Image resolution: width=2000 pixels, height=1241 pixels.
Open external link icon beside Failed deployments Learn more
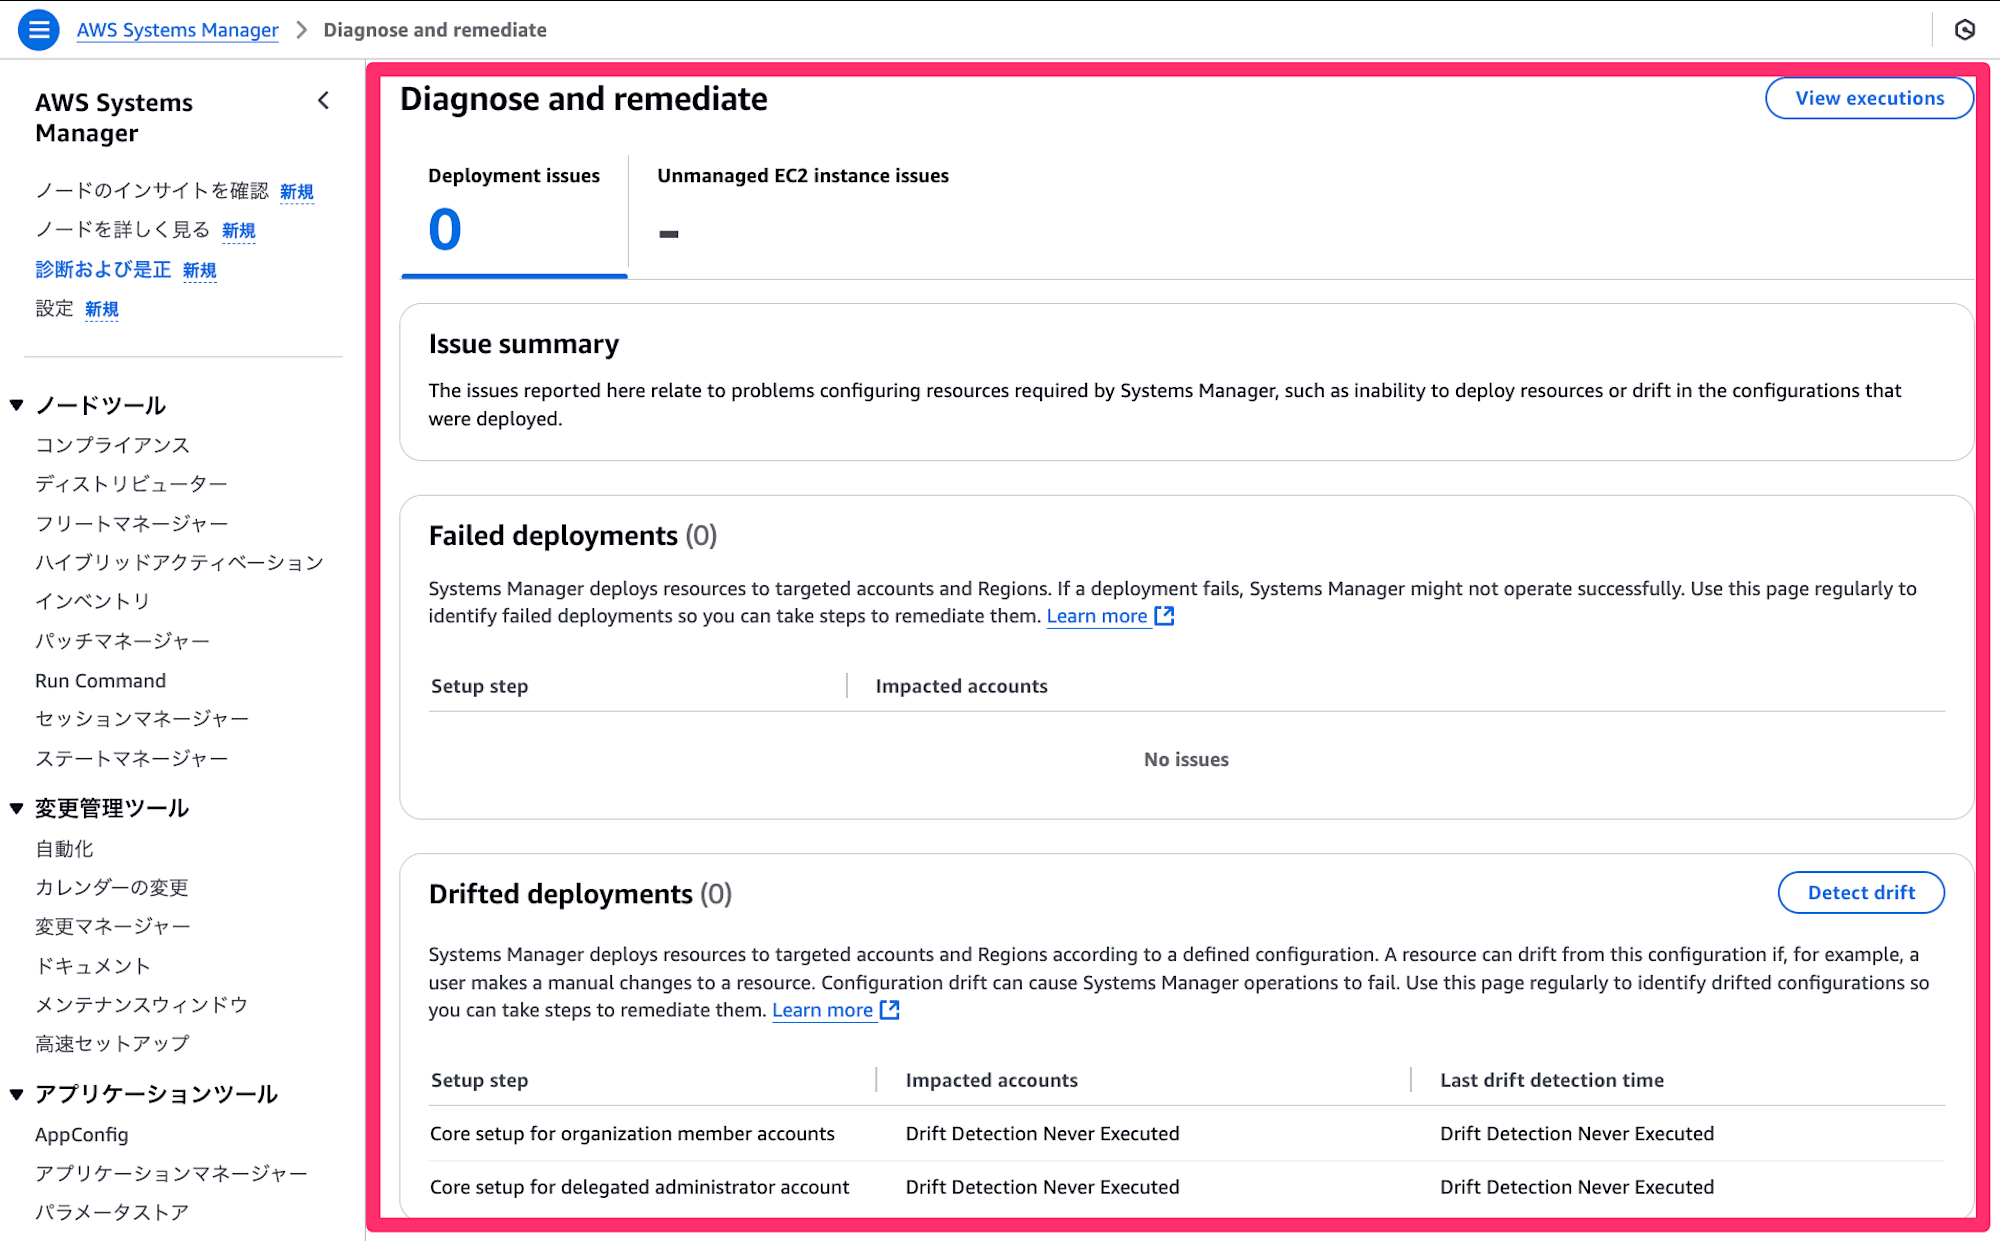[1164, 616]
